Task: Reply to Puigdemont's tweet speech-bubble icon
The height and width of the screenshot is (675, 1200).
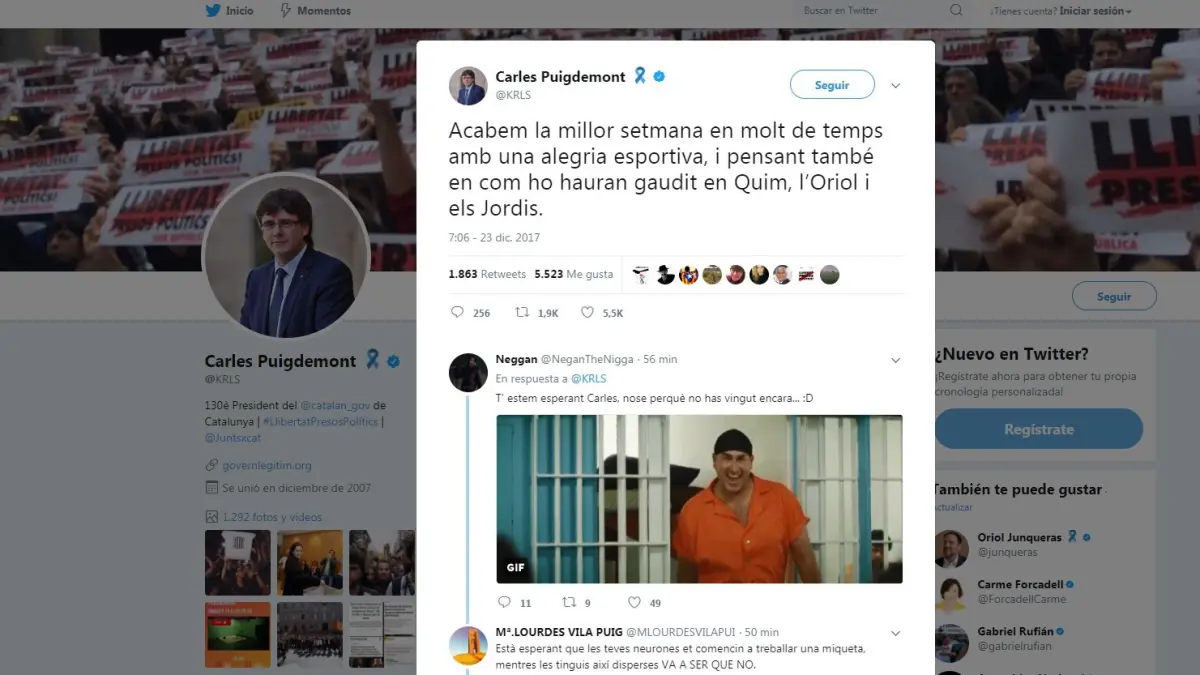Action: 457,312
